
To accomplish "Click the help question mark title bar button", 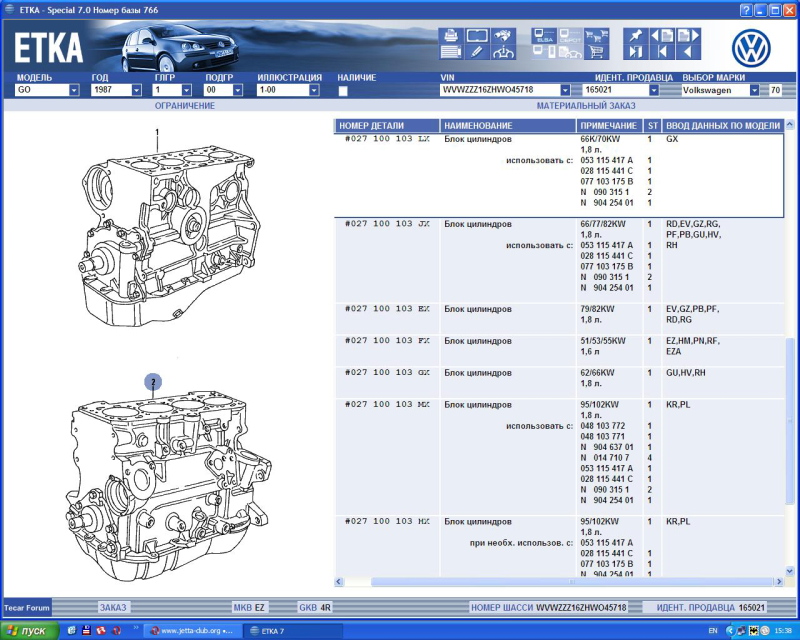I will [x=746, y=10].
